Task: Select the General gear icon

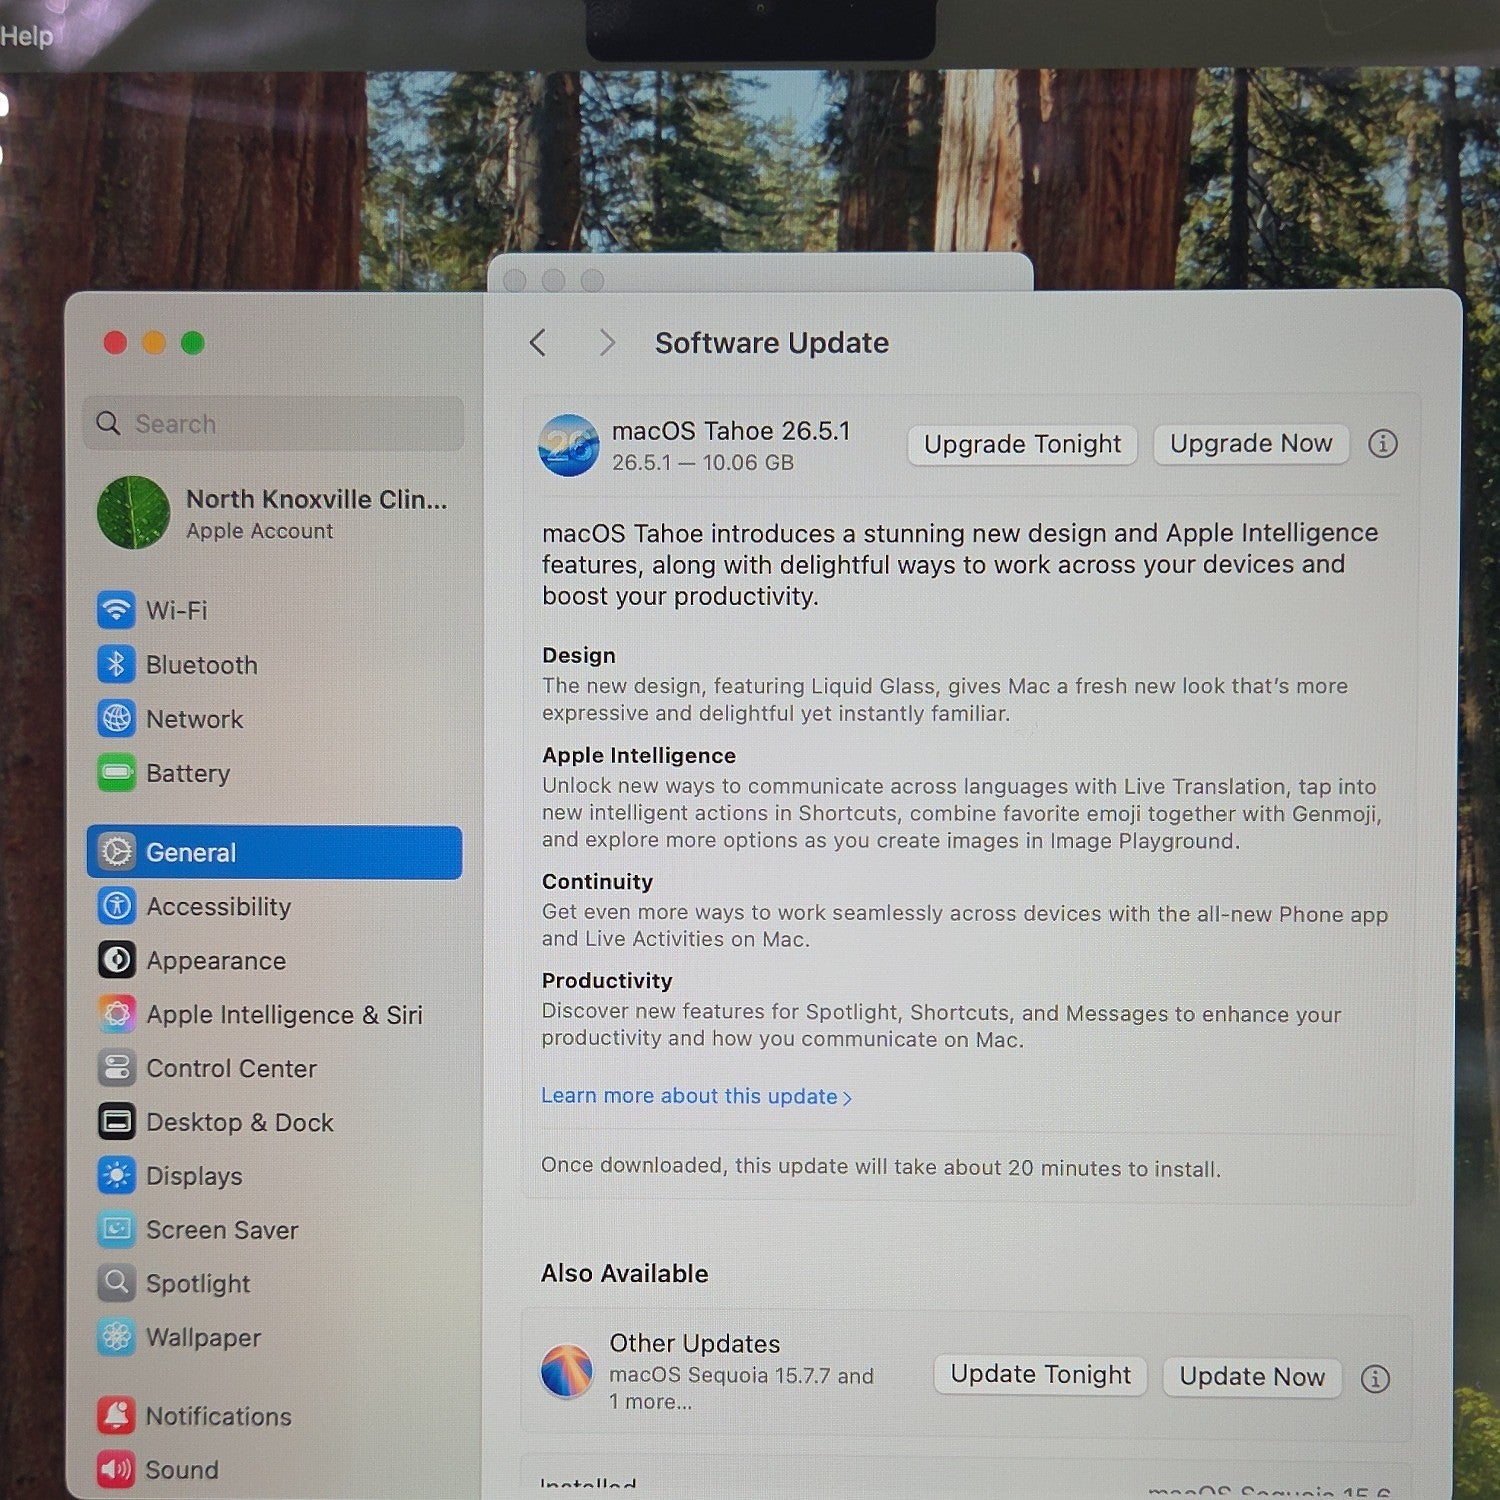Action: [116, 852]
